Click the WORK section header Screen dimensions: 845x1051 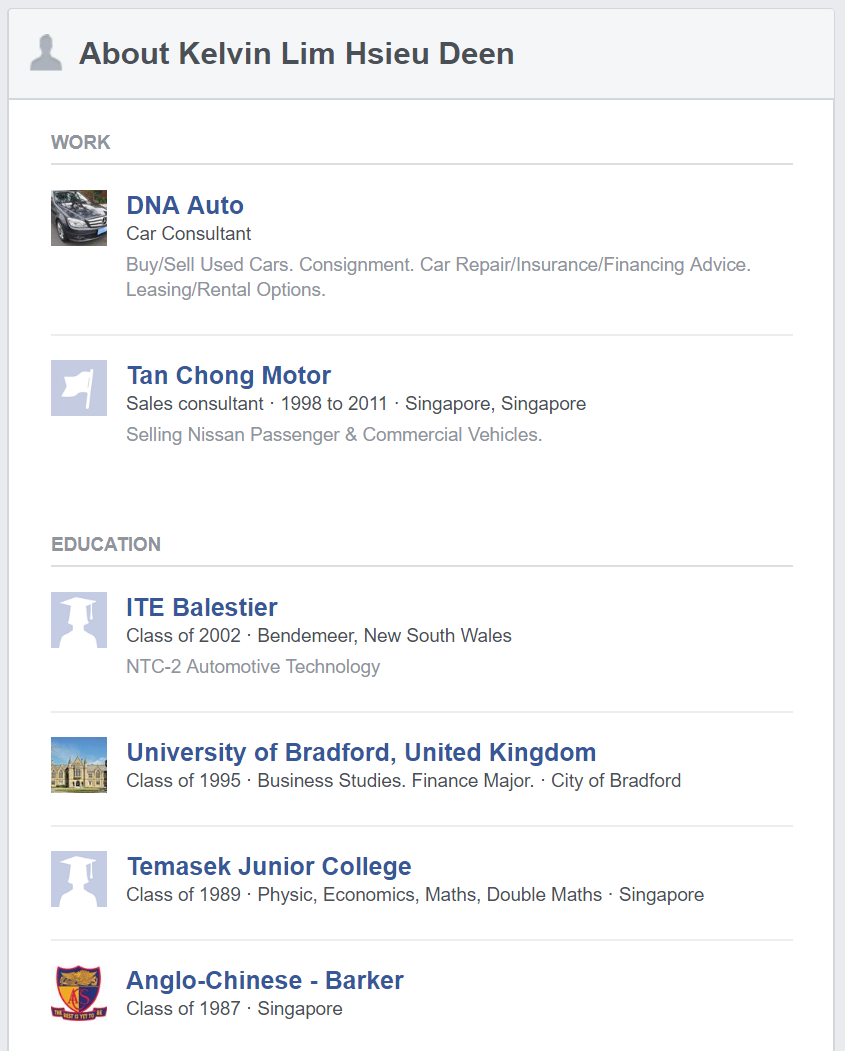80,142
